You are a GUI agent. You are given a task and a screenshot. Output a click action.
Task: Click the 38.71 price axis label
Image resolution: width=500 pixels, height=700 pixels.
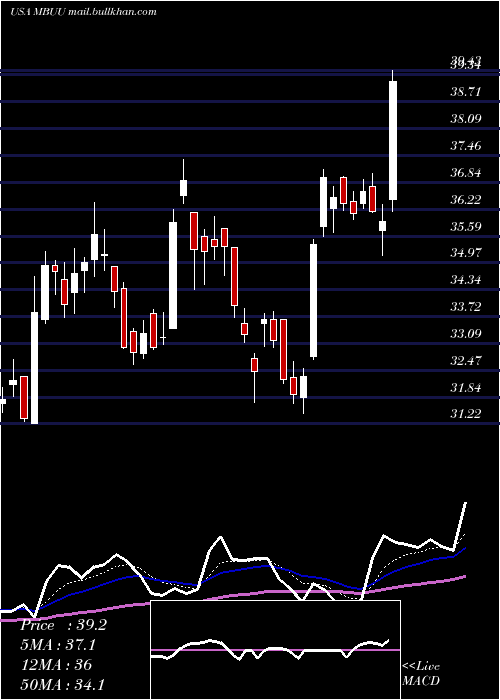[466, 92]
